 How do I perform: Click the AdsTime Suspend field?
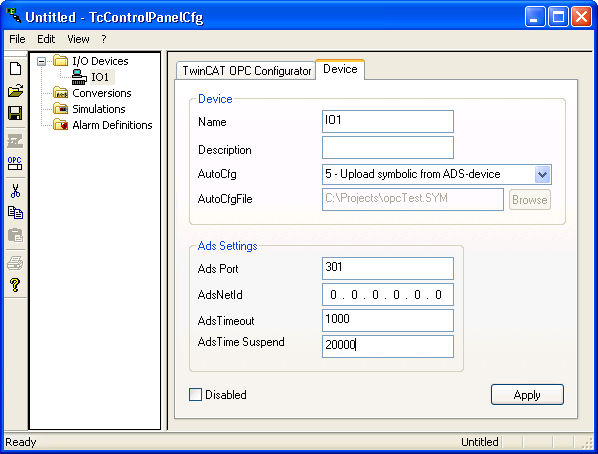point(388,346)
